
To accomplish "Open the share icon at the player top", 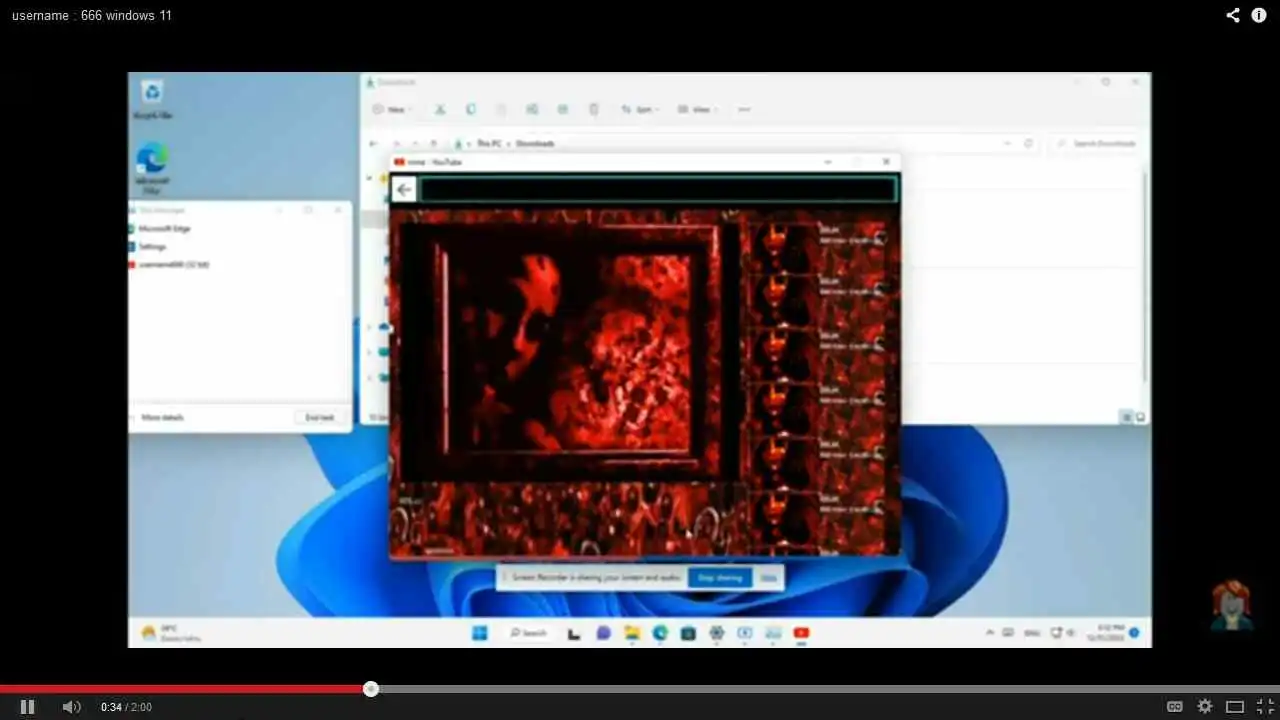I will click(1233, 15).
